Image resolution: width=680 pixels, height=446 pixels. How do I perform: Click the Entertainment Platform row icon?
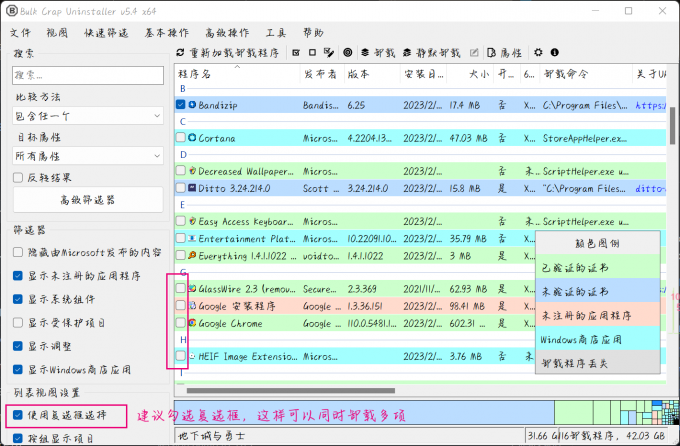(192, 238)
